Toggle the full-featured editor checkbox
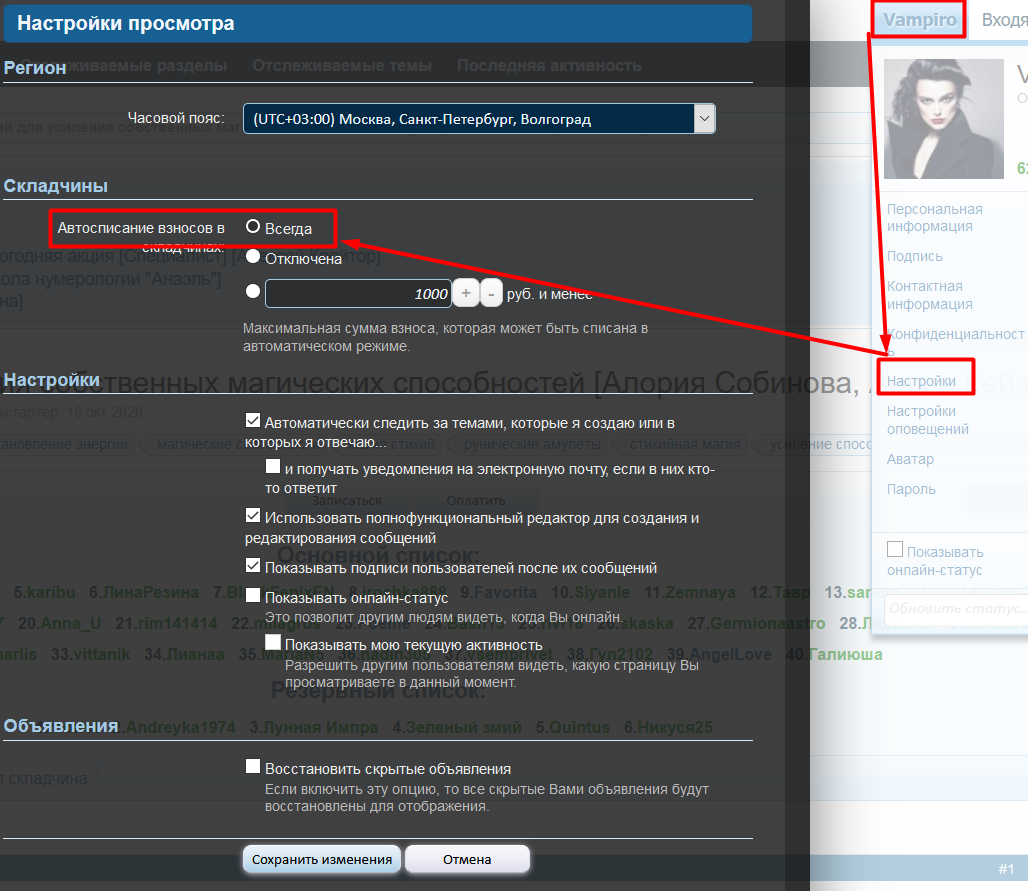1028x891 pixels. 253,516
